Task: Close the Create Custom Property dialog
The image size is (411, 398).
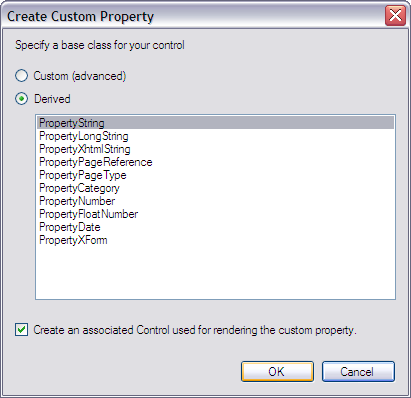Action: coord(395,15)
